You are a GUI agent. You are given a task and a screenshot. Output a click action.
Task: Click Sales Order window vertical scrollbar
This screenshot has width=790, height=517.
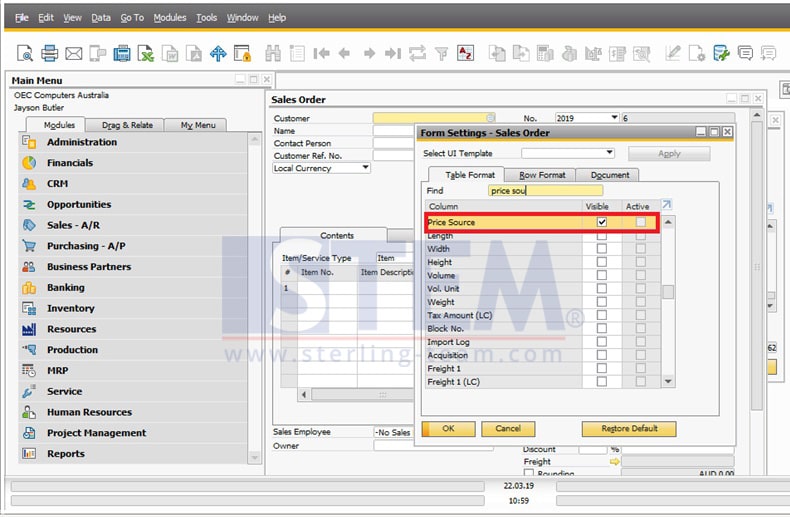point(756,266)
